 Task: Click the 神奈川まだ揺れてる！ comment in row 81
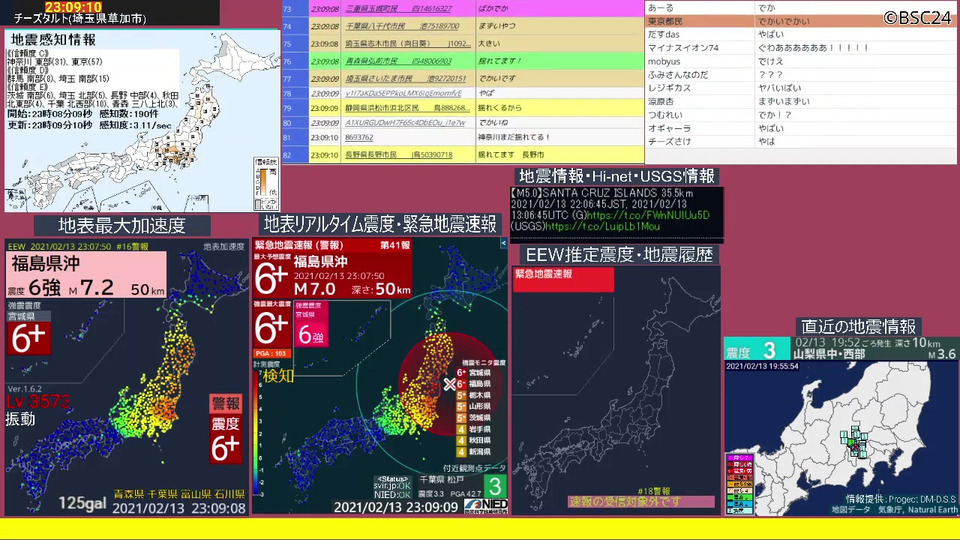[514, 137]
